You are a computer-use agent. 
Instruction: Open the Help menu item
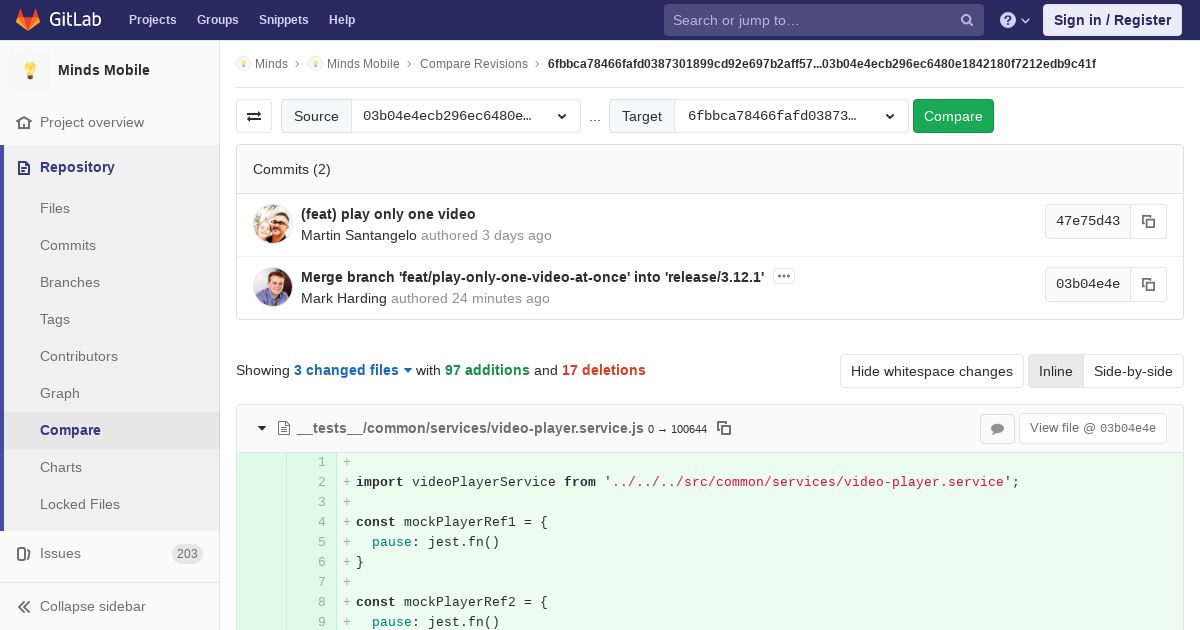coord(342,20)
